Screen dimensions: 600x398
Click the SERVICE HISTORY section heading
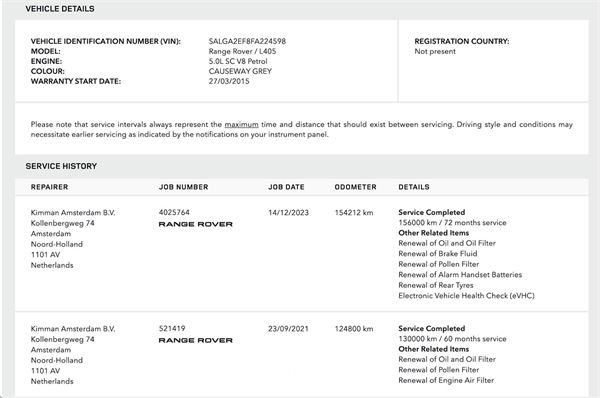pos(61,166)
